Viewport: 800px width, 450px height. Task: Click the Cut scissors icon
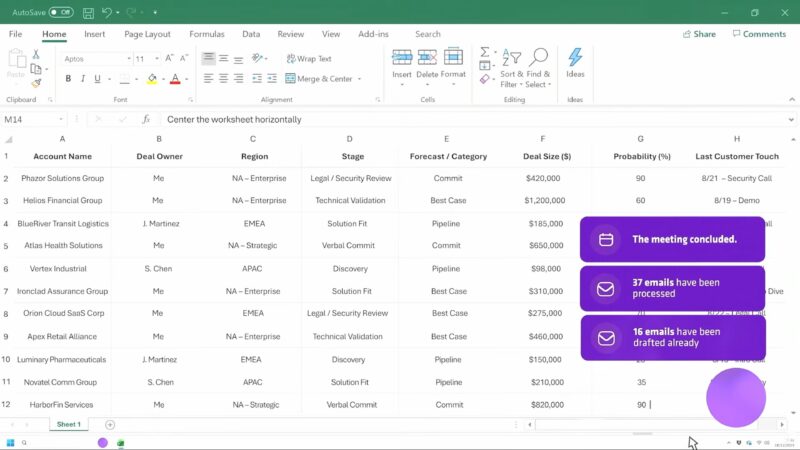[x=36, y=54]
